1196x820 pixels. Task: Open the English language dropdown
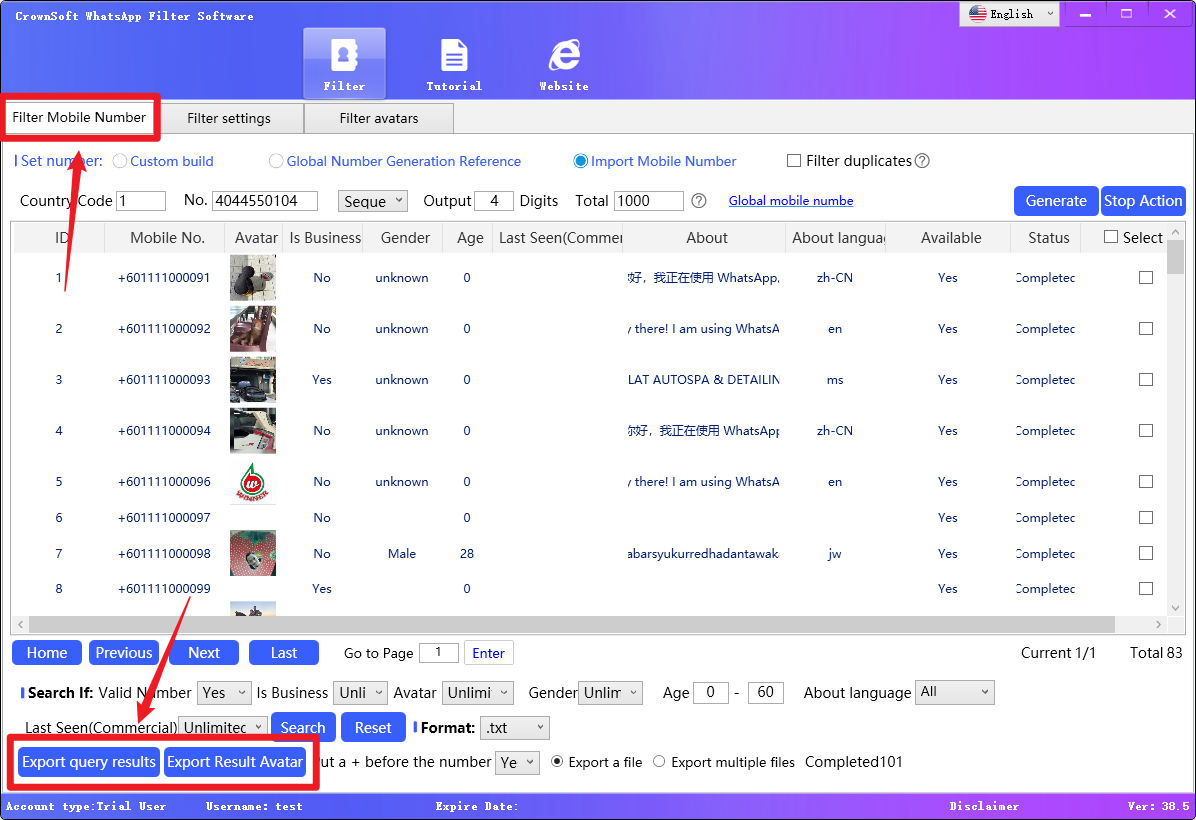tap(1010, 14)
